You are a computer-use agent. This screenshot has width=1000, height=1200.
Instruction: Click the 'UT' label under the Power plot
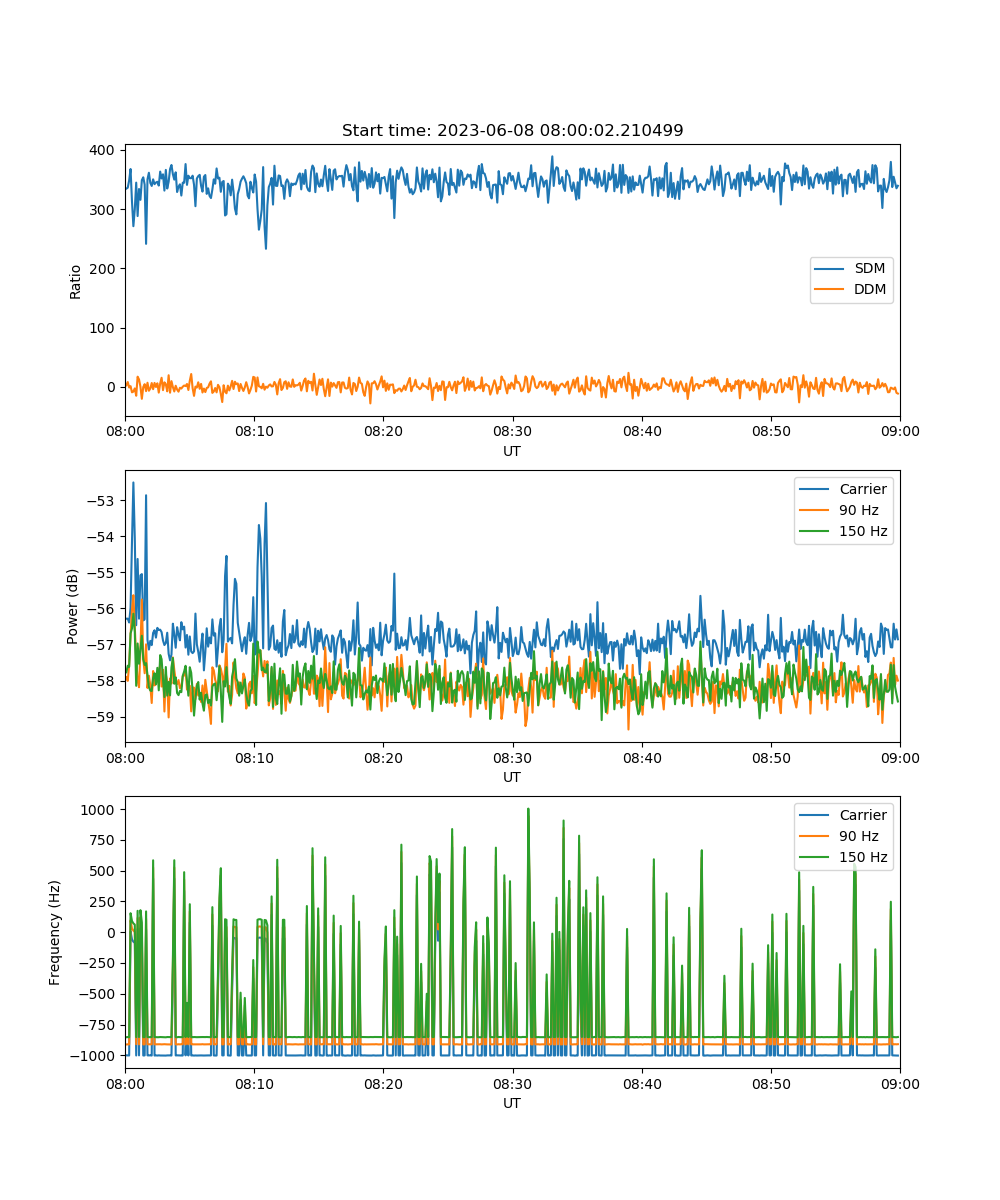tap(512, 777)
